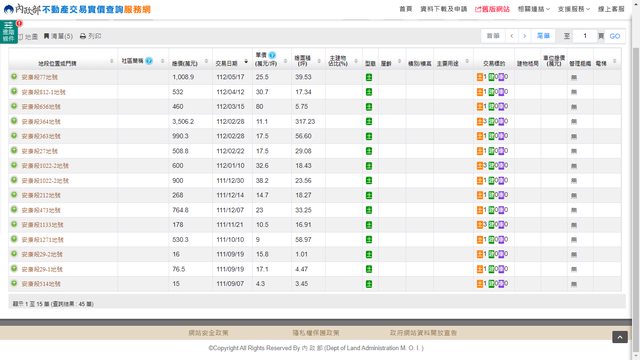The image size is (640, 360).
Task: Click the help icon beside 社區簡稱
Action: tap(149, 61)
